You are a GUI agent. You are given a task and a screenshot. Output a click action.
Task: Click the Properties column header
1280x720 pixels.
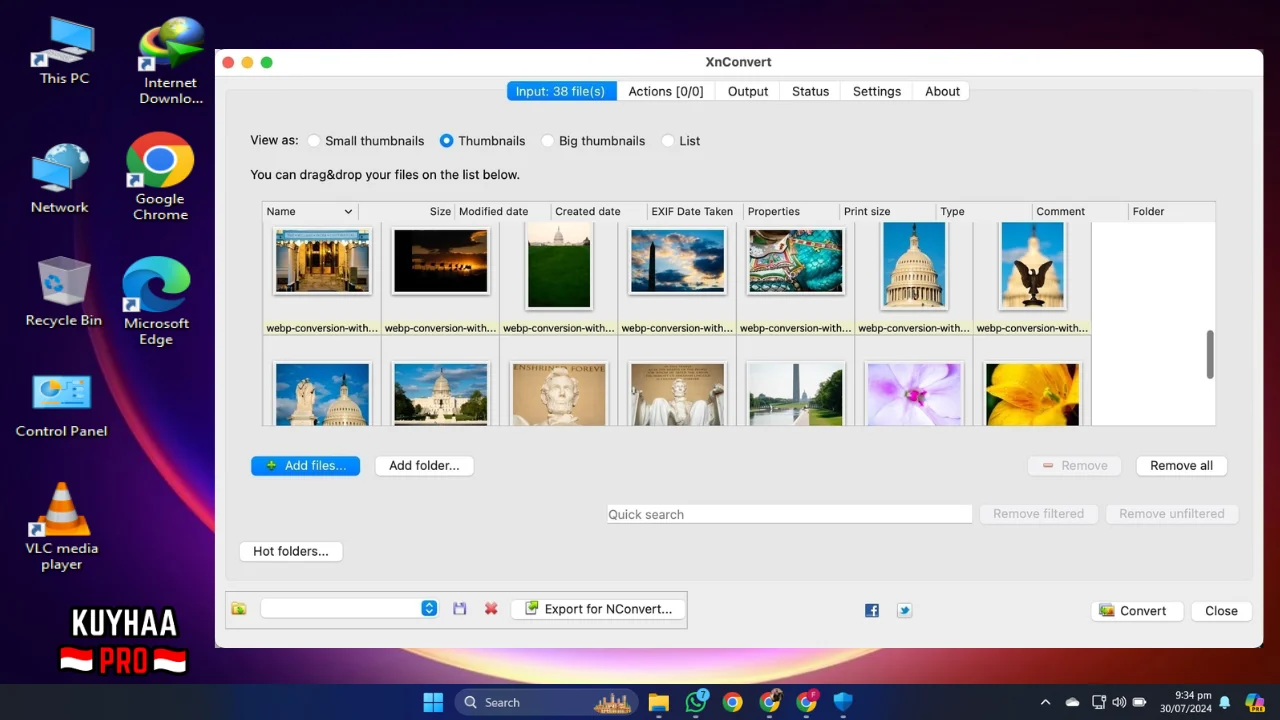(790, 212)
